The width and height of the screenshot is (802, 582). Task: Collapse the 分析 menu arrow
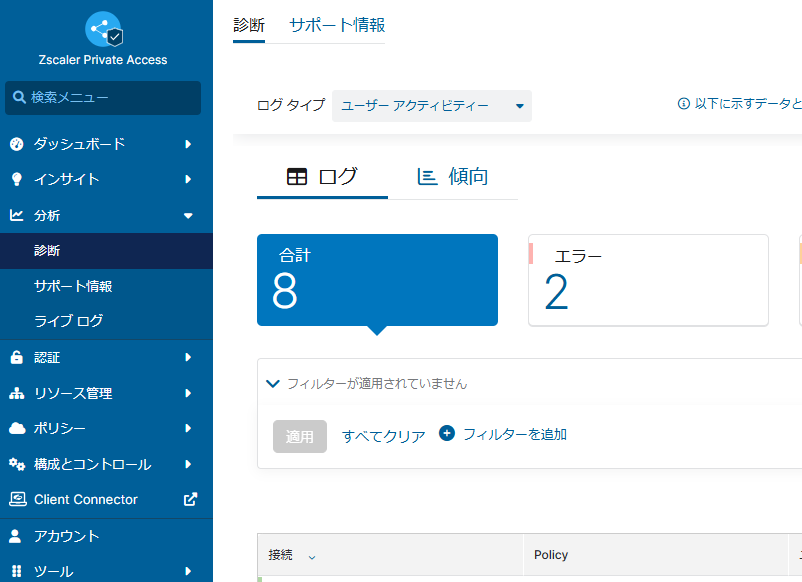click(188, 216)
